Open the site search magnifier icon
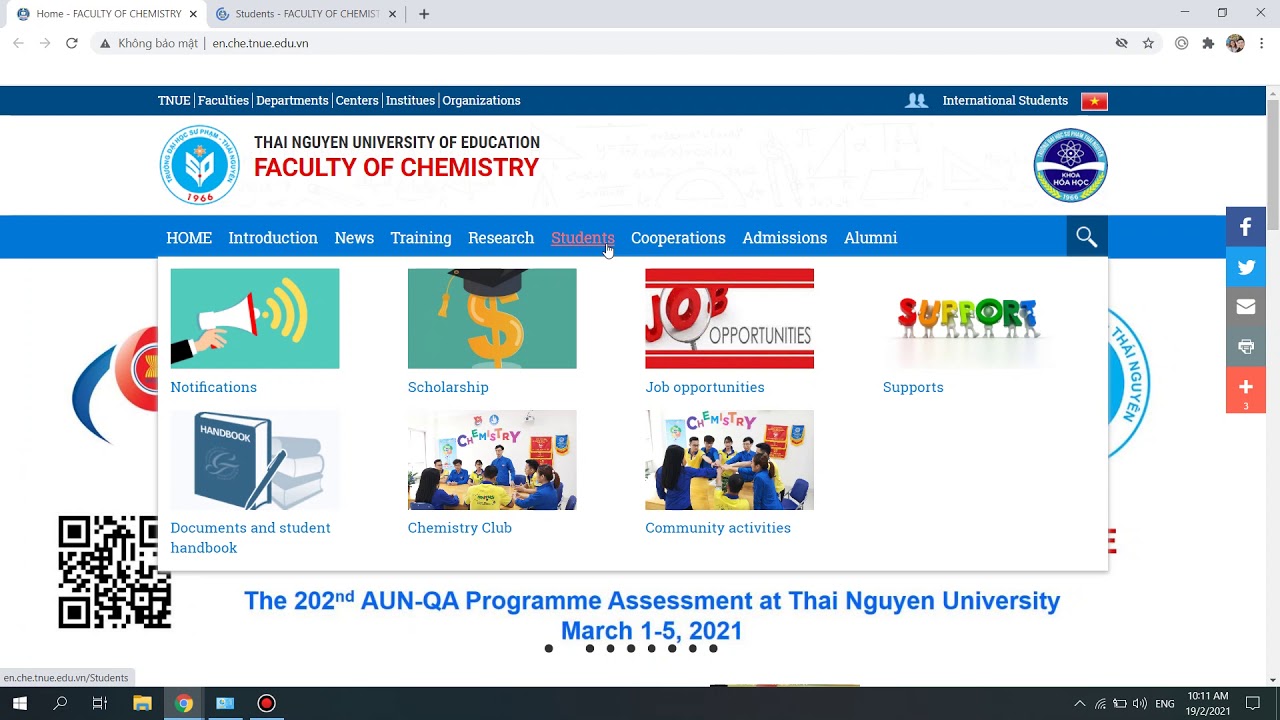This screenshot has width=1280, height=720. coord(1087,237)
